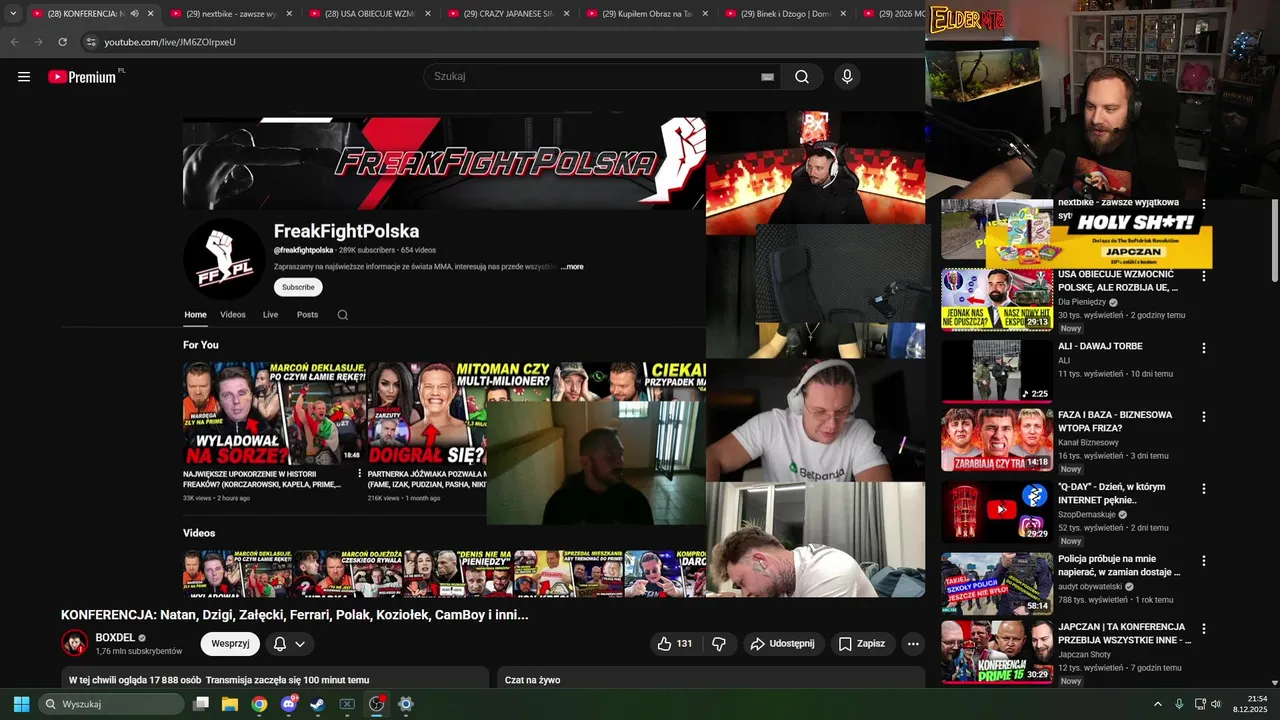Open Task View taskbar icon

pyautogui.click(x=201, y=704)
